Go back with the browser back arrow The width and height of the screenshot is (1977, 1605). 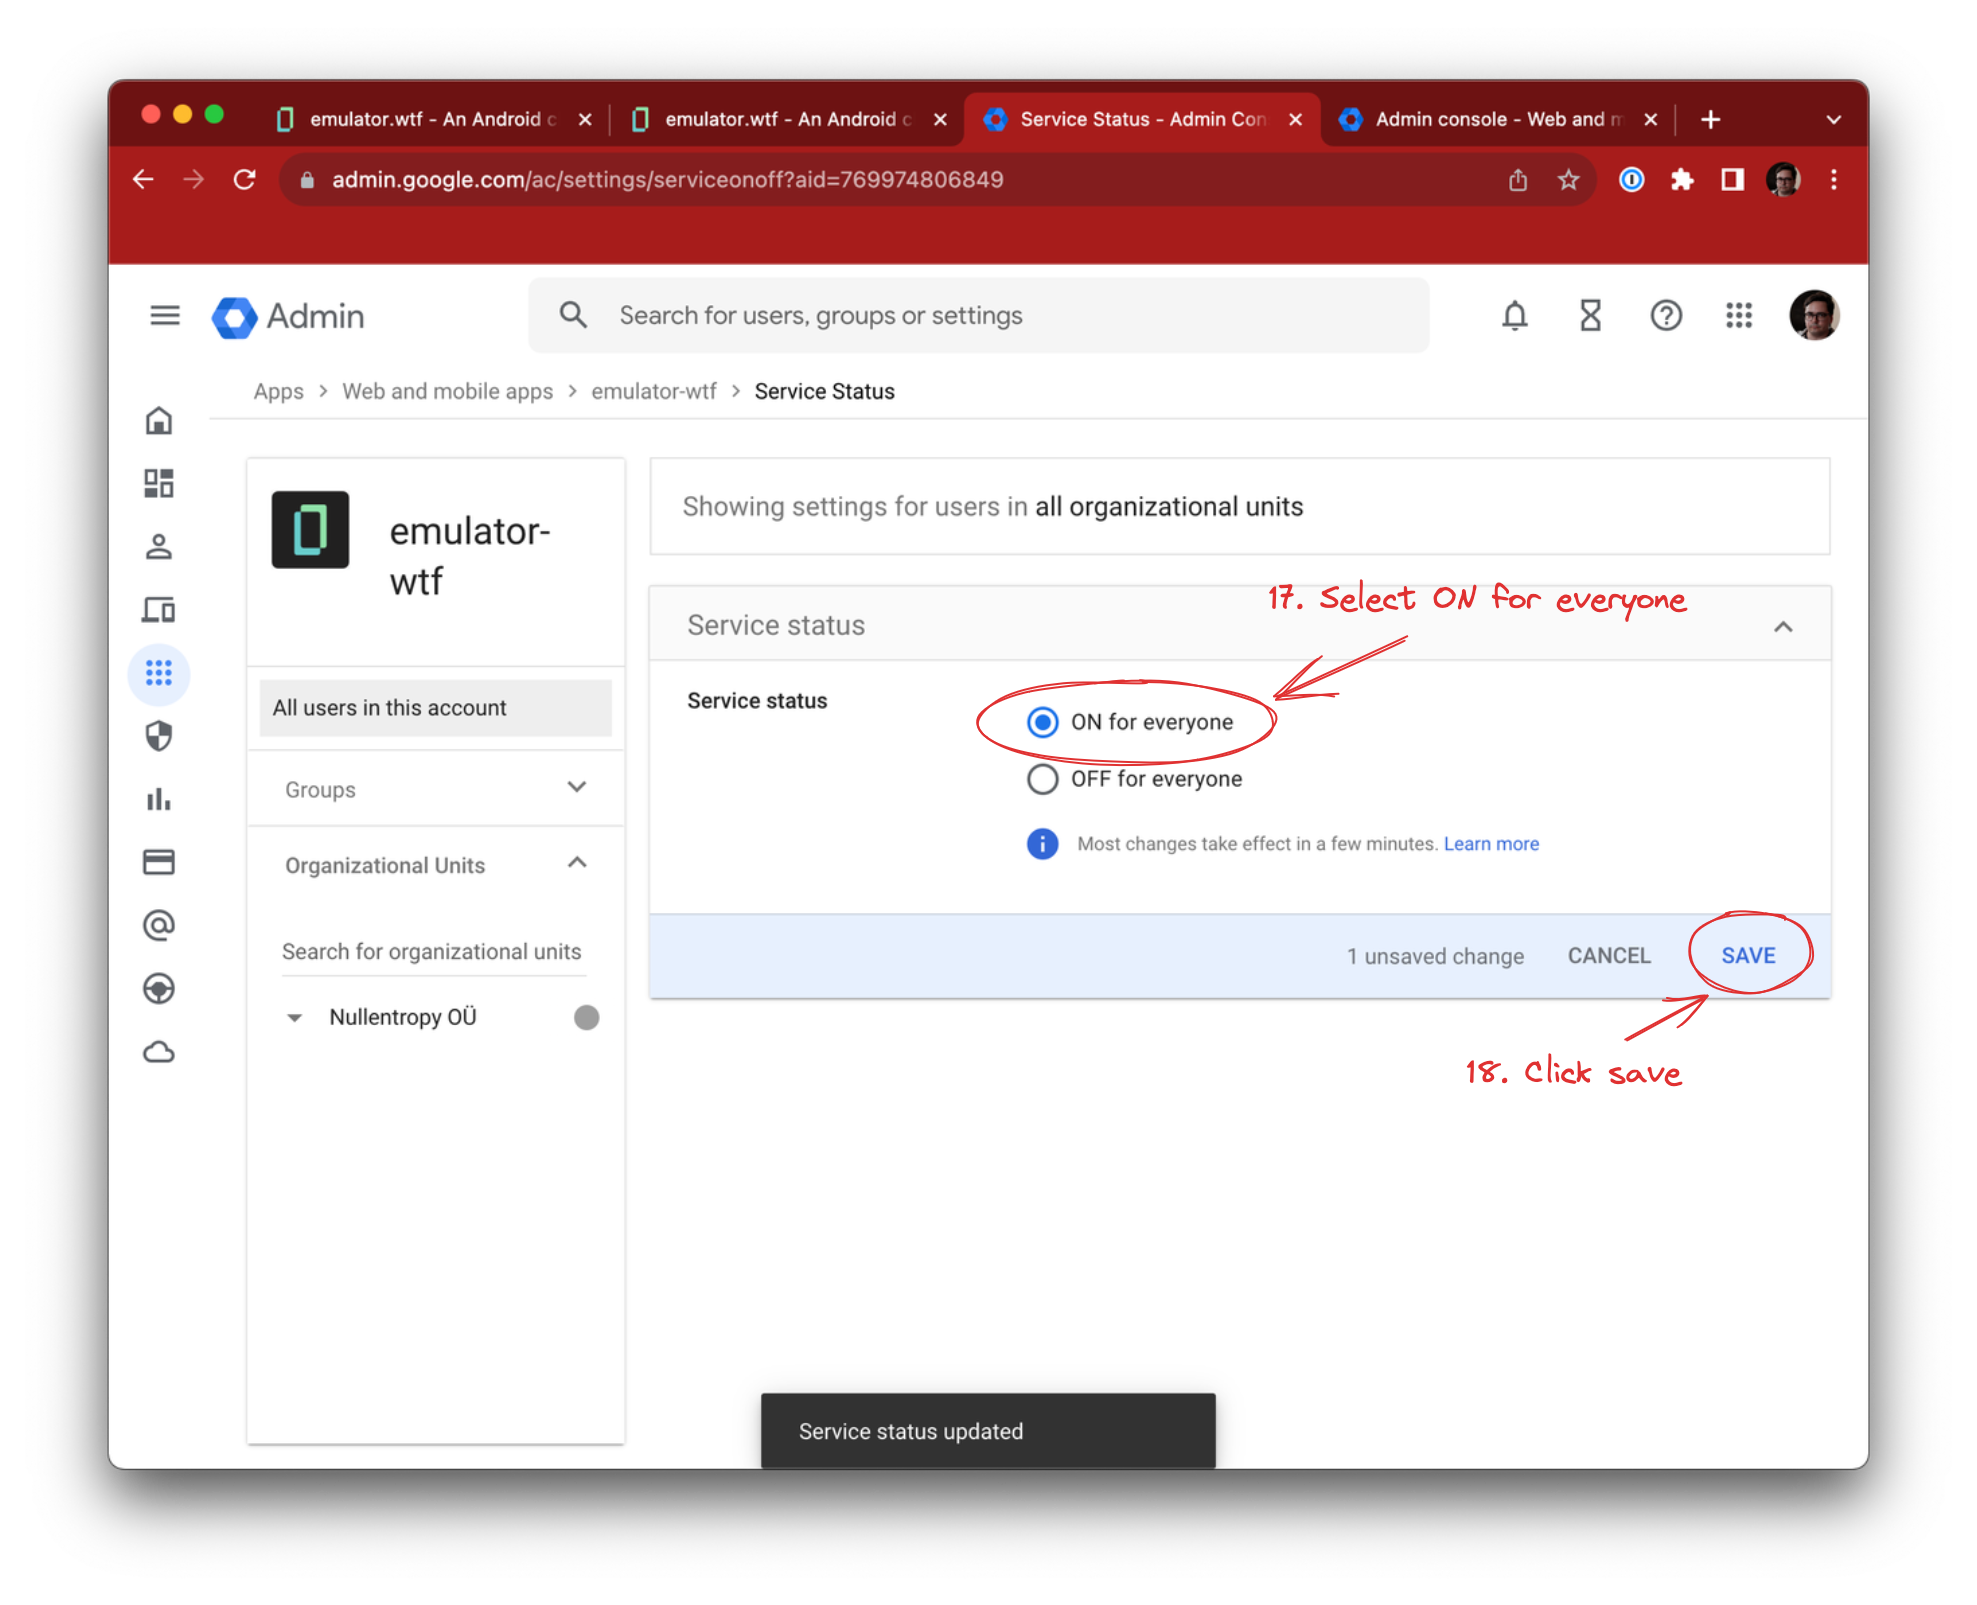point(143,179)
